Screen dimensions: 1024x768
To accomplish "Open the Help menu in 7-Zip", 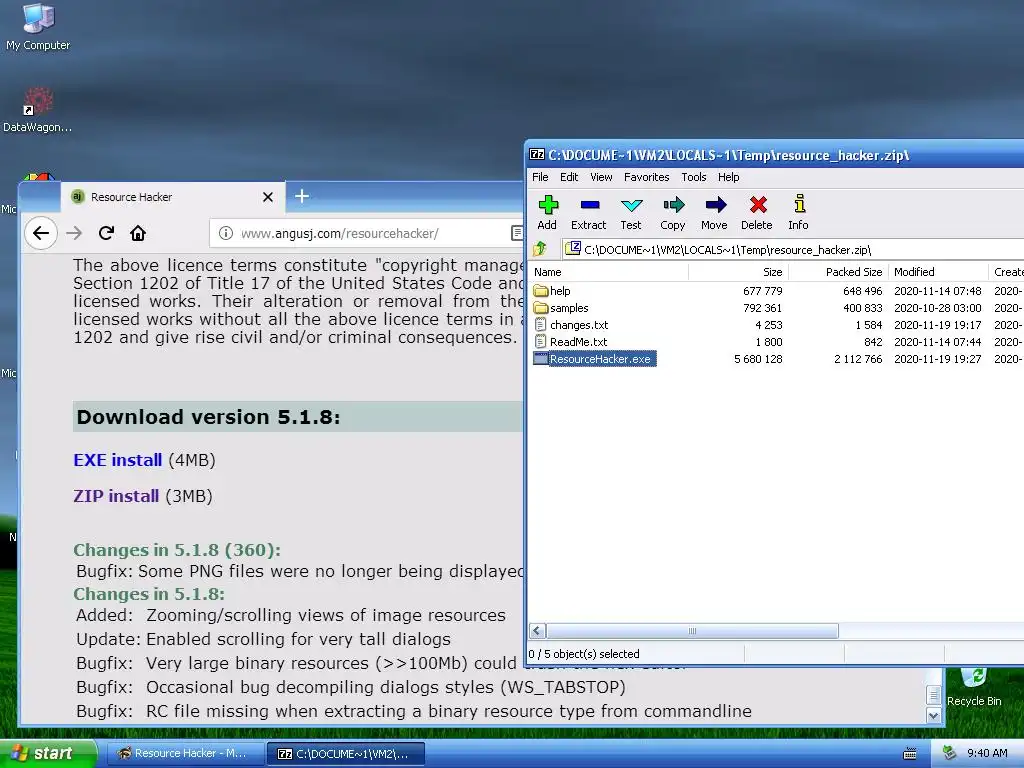I will (728, 177).
